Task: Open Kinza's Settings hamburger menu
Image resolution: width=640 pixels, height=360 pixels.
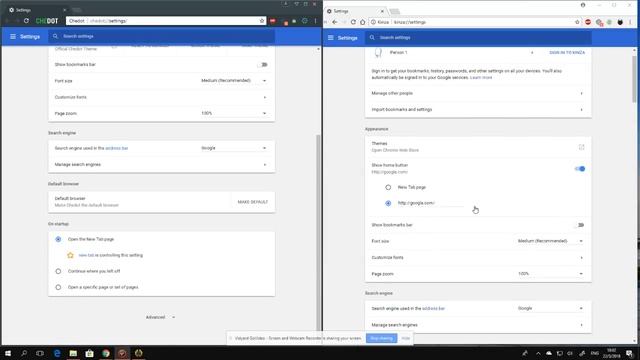Action: click(x=331, y=38)
